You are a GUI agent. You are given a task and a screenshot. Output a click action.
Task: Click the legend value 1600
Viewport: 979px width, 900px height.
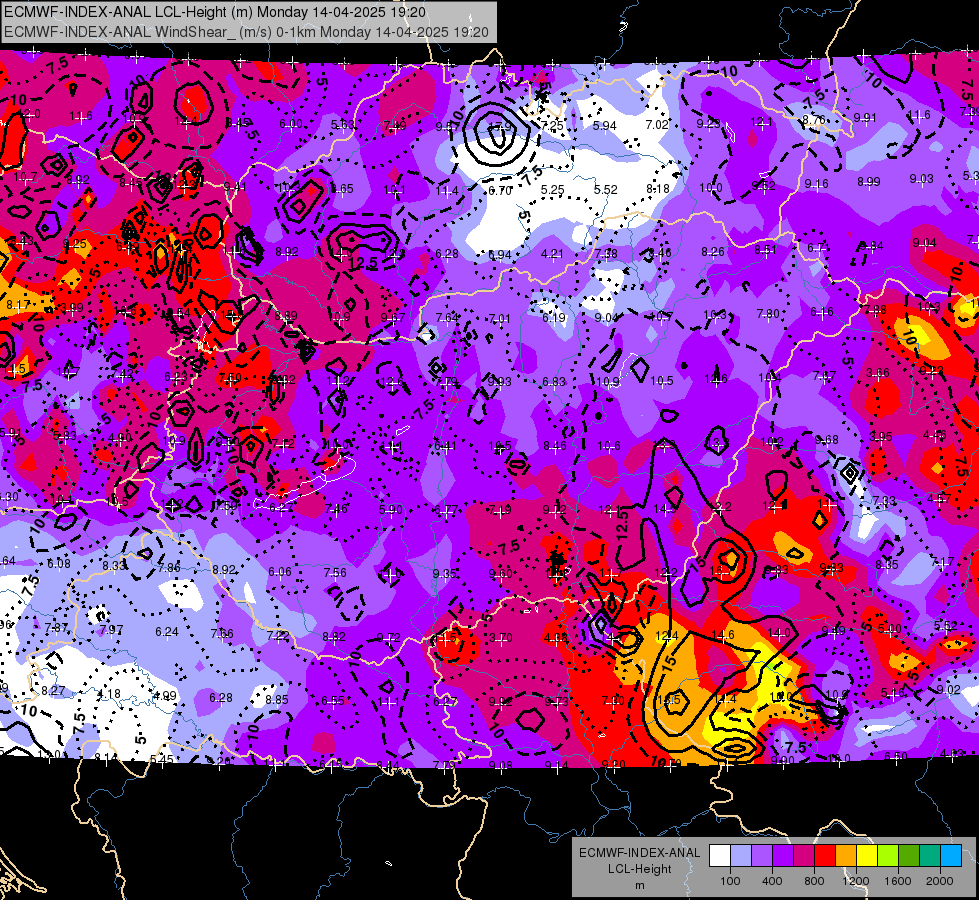[898, 881]
